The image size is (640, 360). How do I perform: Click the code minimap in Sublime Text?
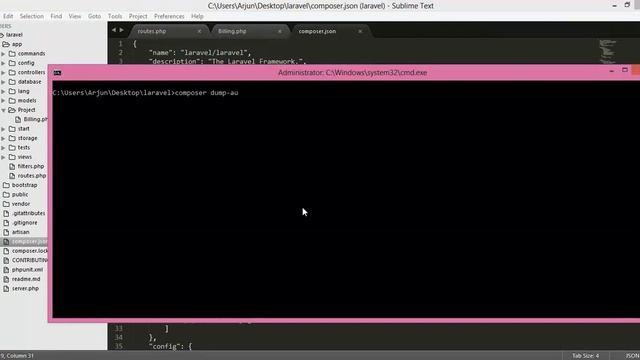point(607,51)
